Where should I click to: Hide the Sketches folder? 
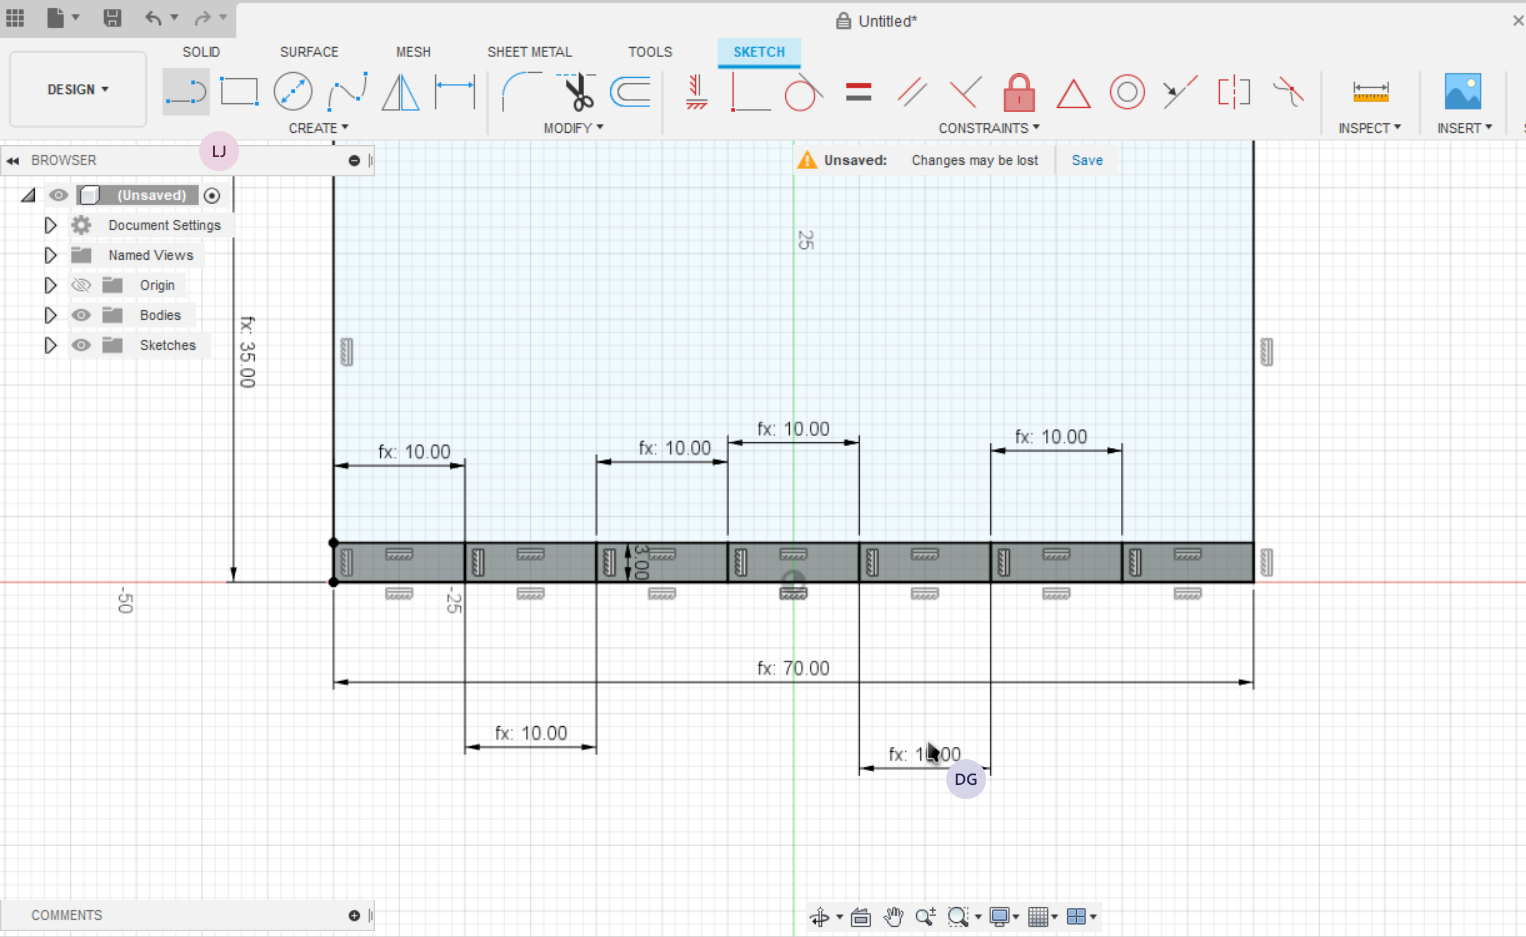[x=81, y=345]
